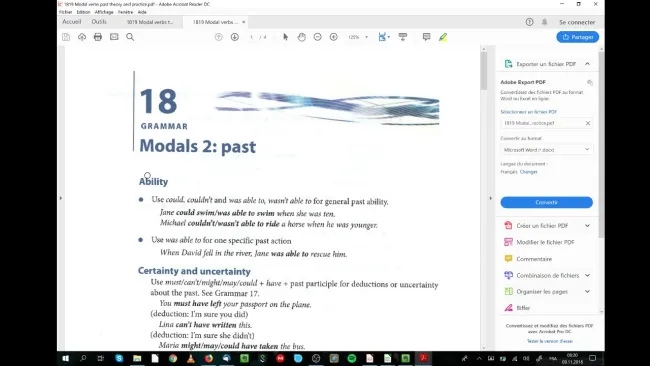
Task: Add a comment with the speech bubble icon
Action: 427,37
